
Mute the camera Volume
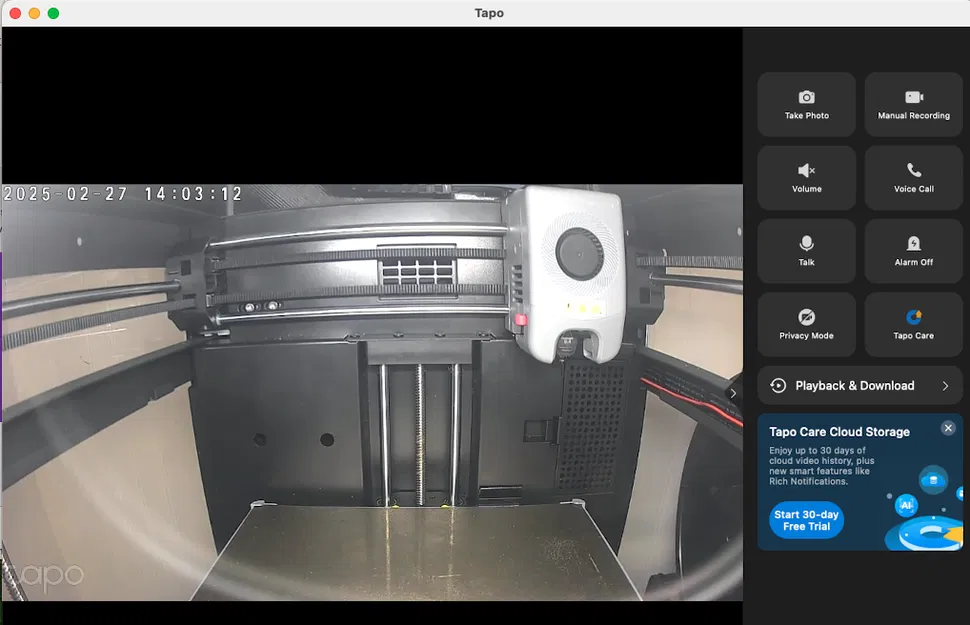806,170
